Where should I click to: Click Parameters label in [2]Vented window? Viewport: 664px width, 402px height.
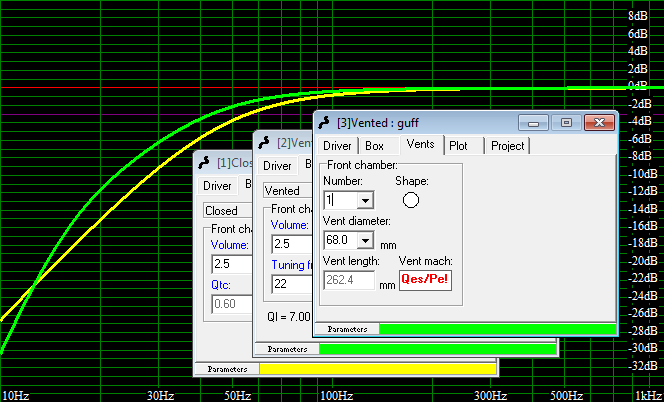point(287,349)
